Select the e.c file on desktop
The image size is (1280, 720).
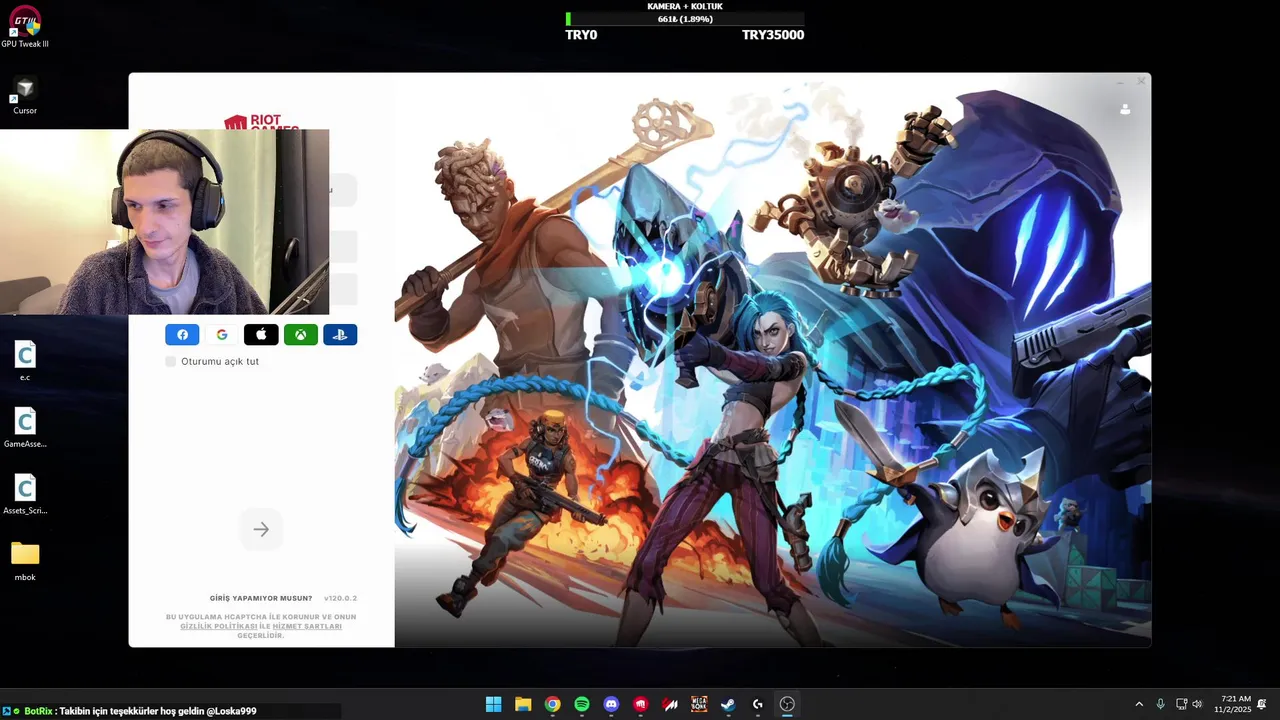tap(25, 361)
